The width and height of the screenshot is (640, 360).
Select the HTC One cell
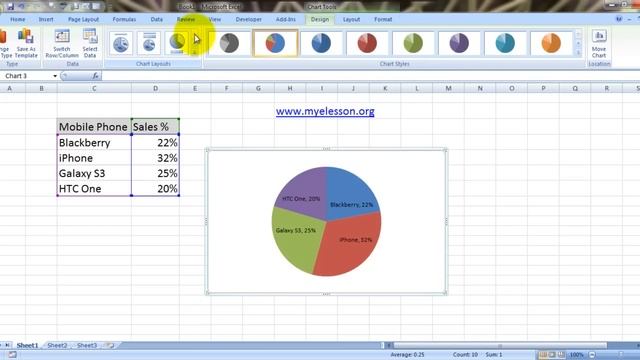tap(94, 189)
